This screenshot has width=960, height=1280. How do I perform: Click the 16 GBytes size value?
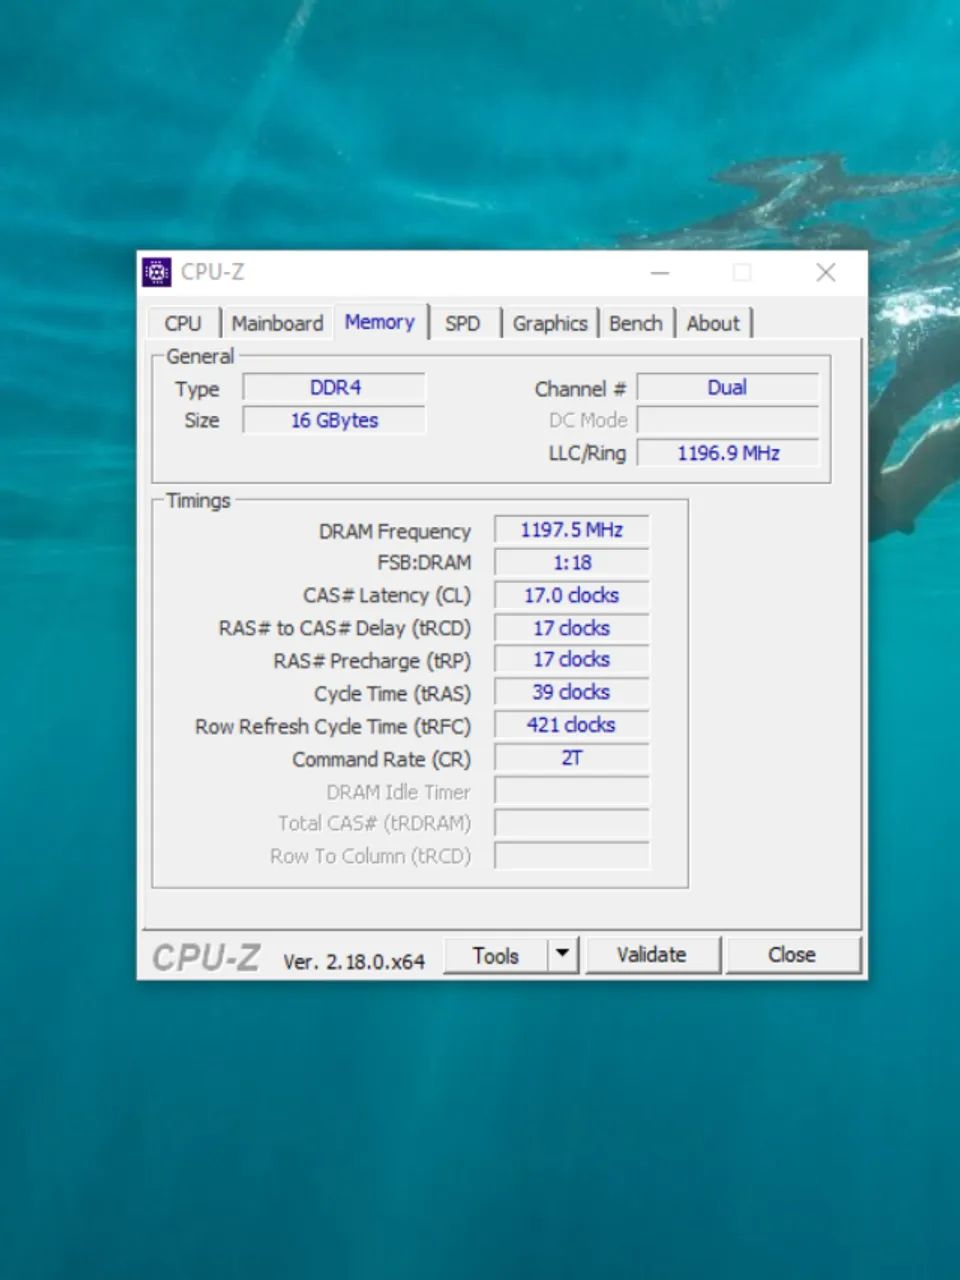click(x=335, y=421)
